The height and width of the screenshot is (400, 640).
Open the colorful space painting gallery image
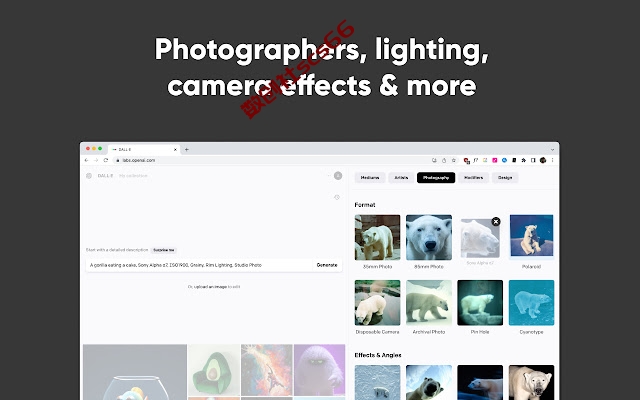[267, 370]
